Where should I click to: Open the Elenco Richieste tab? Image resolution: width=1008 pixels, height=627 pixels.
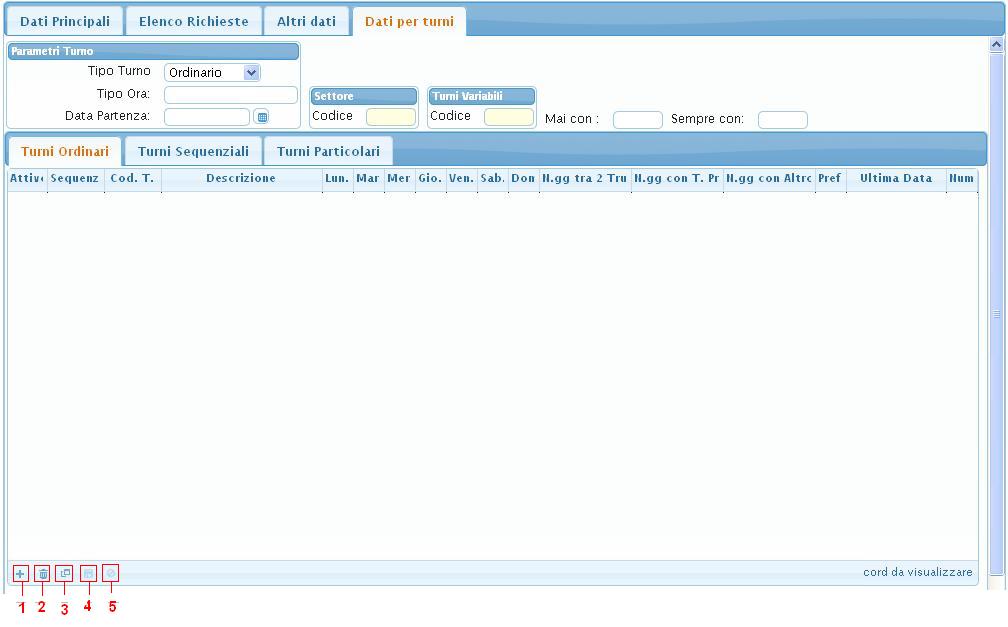pyautogui.click(x=193, y=21)
